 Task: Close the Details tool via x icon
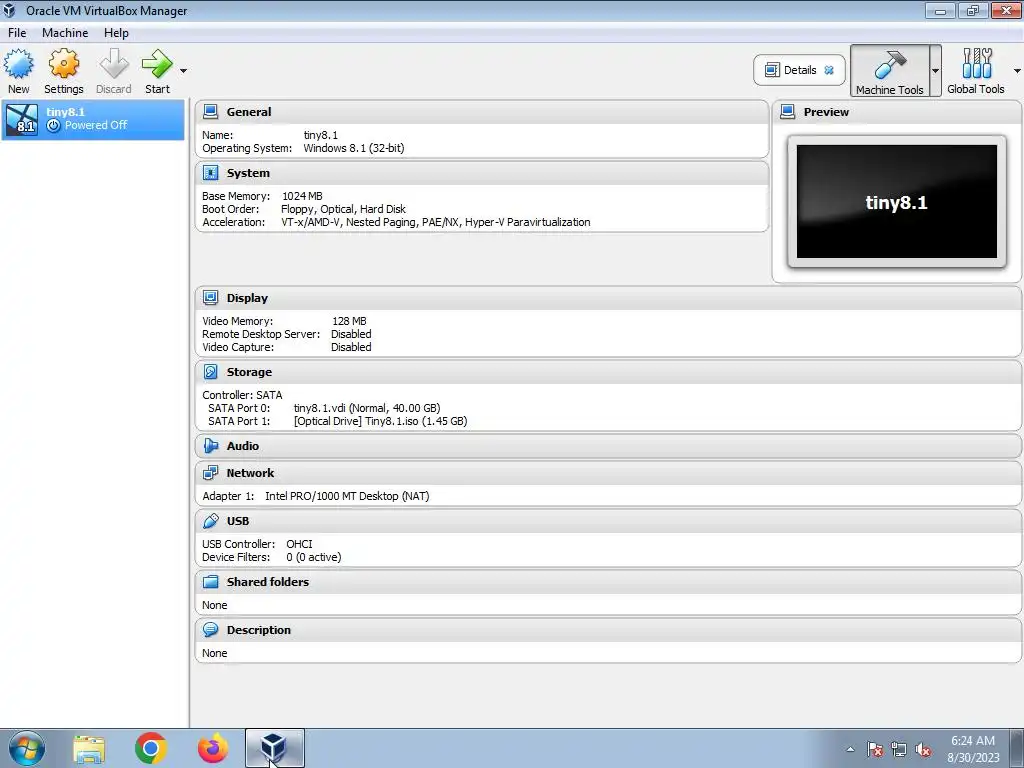point(829,70)
